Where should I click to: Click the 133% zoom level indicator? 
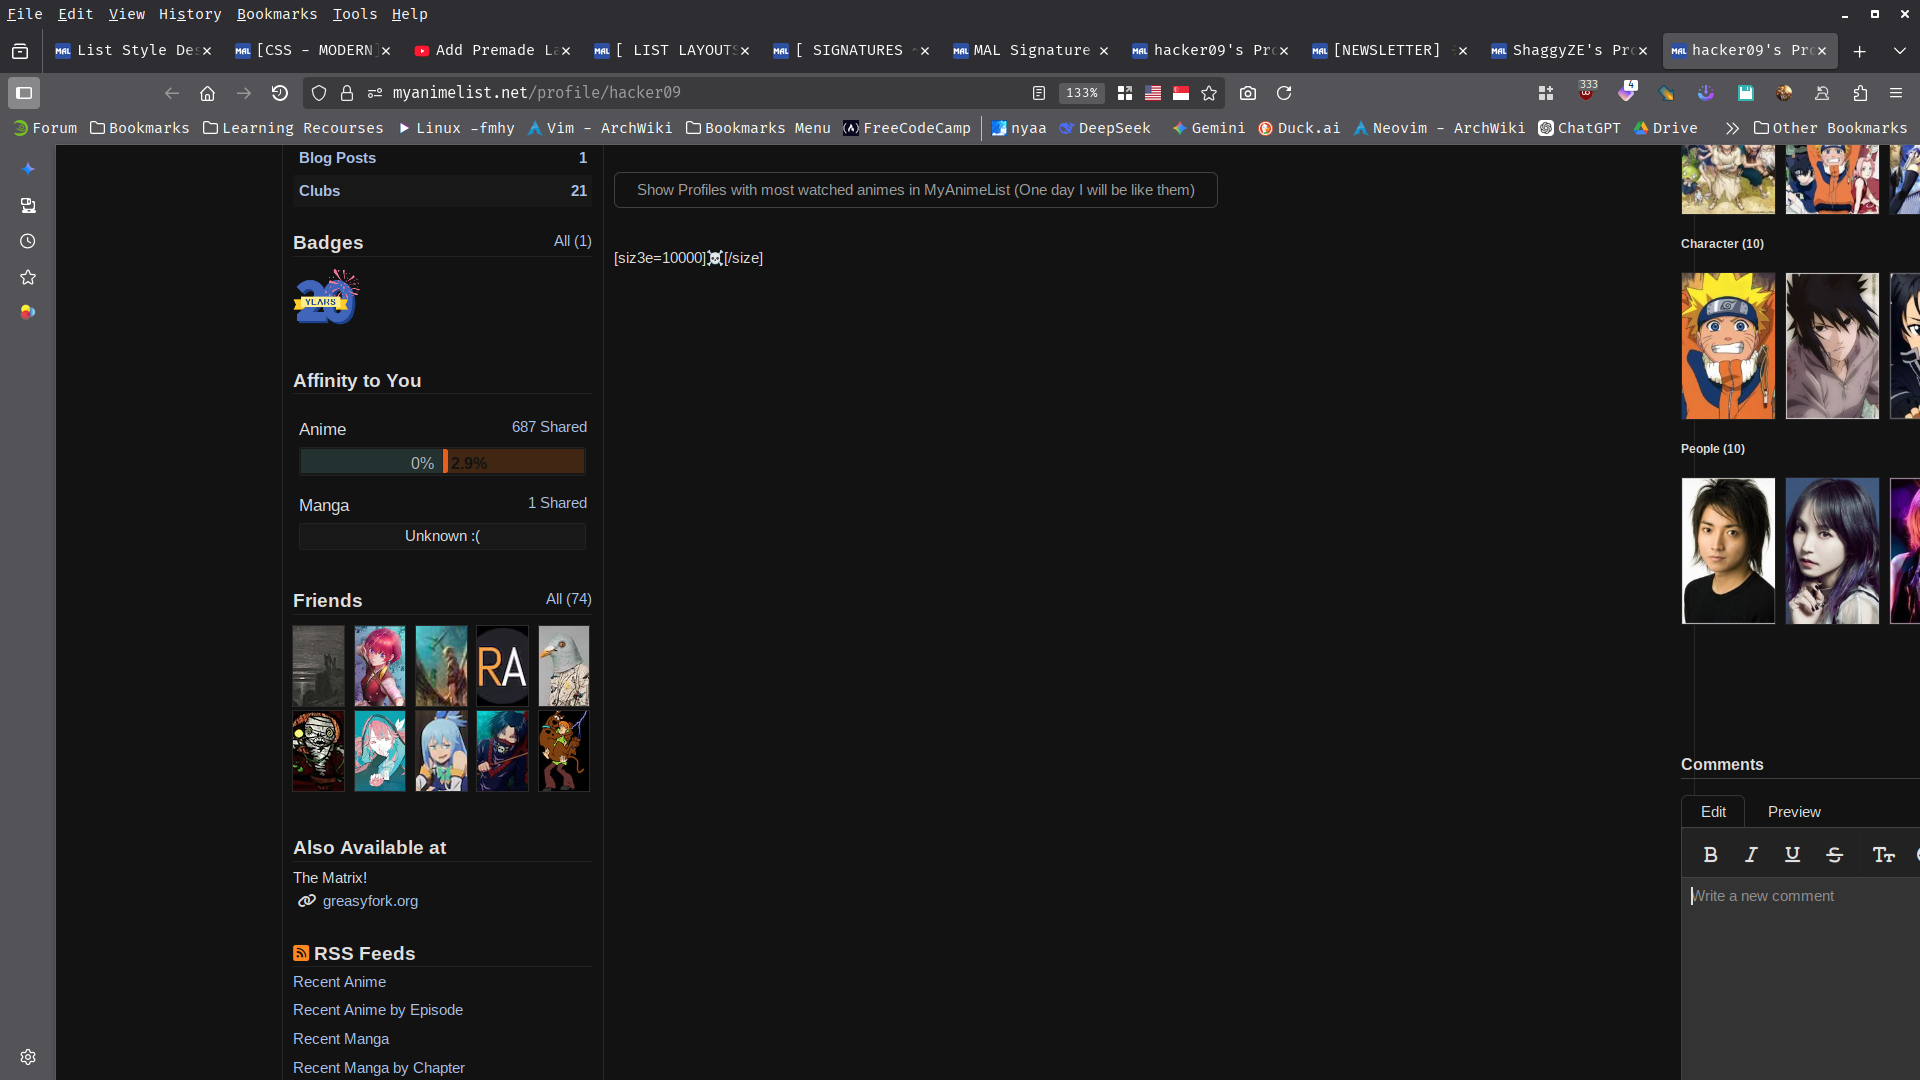[1081, 93]
